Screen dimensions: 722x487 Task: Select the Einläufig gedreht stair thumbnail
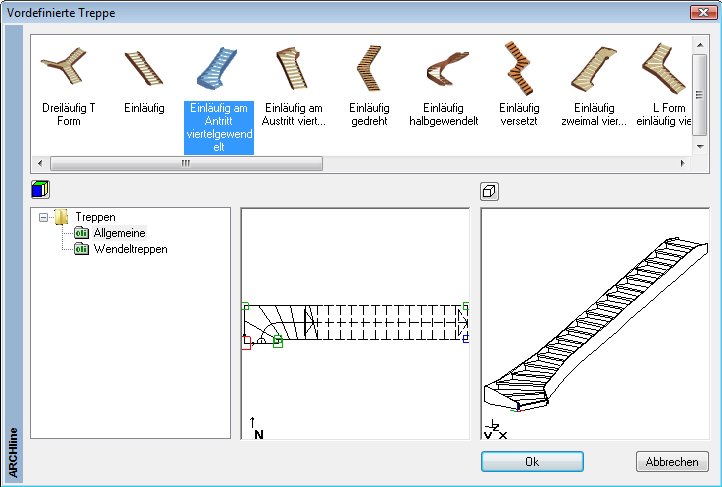369,68
